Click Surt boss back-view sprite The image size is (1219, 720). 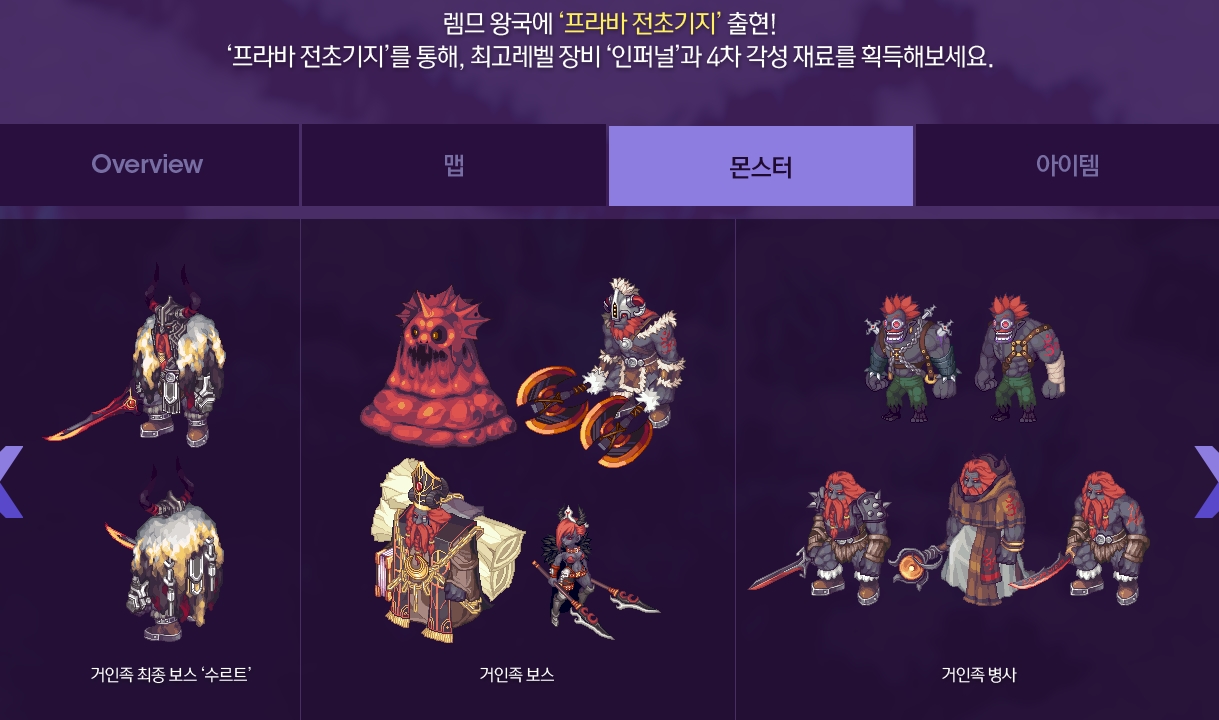pyautogui.click(x=167, y=552)
